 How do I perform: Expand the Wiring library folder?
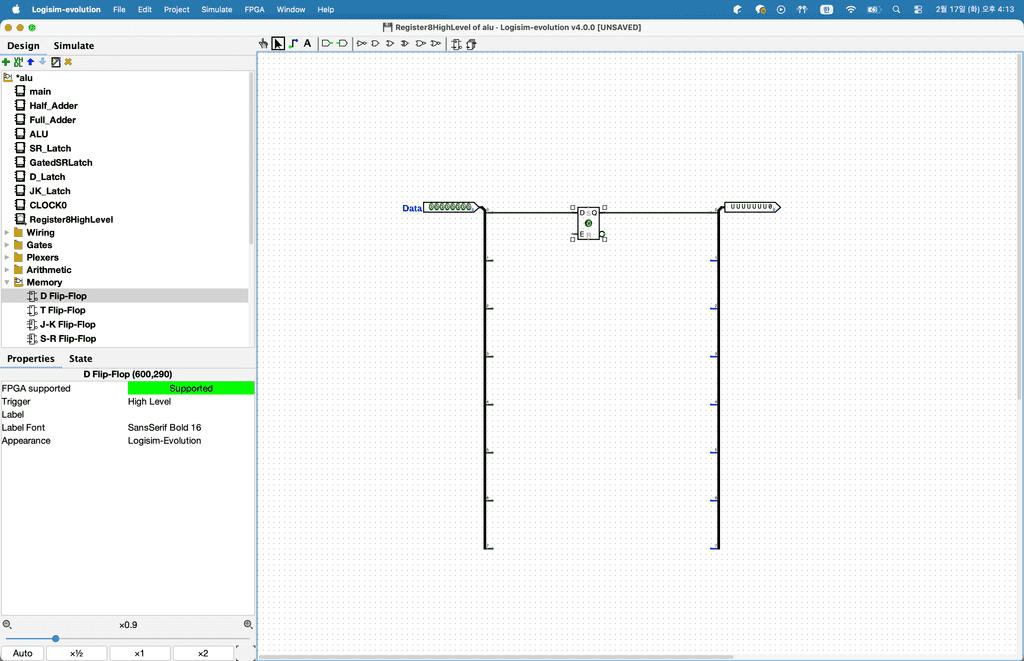(x=7, y=233)
